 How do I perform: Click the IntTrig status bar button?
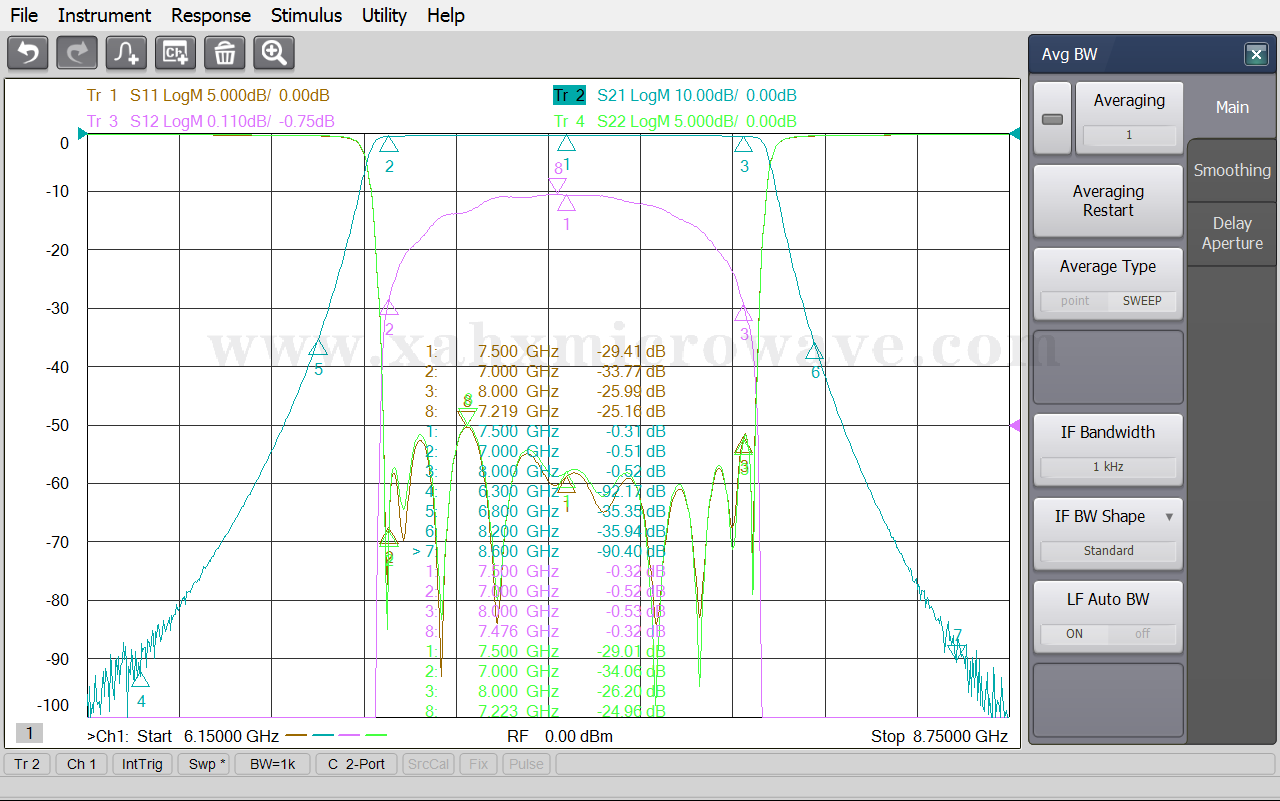(142, 764)
